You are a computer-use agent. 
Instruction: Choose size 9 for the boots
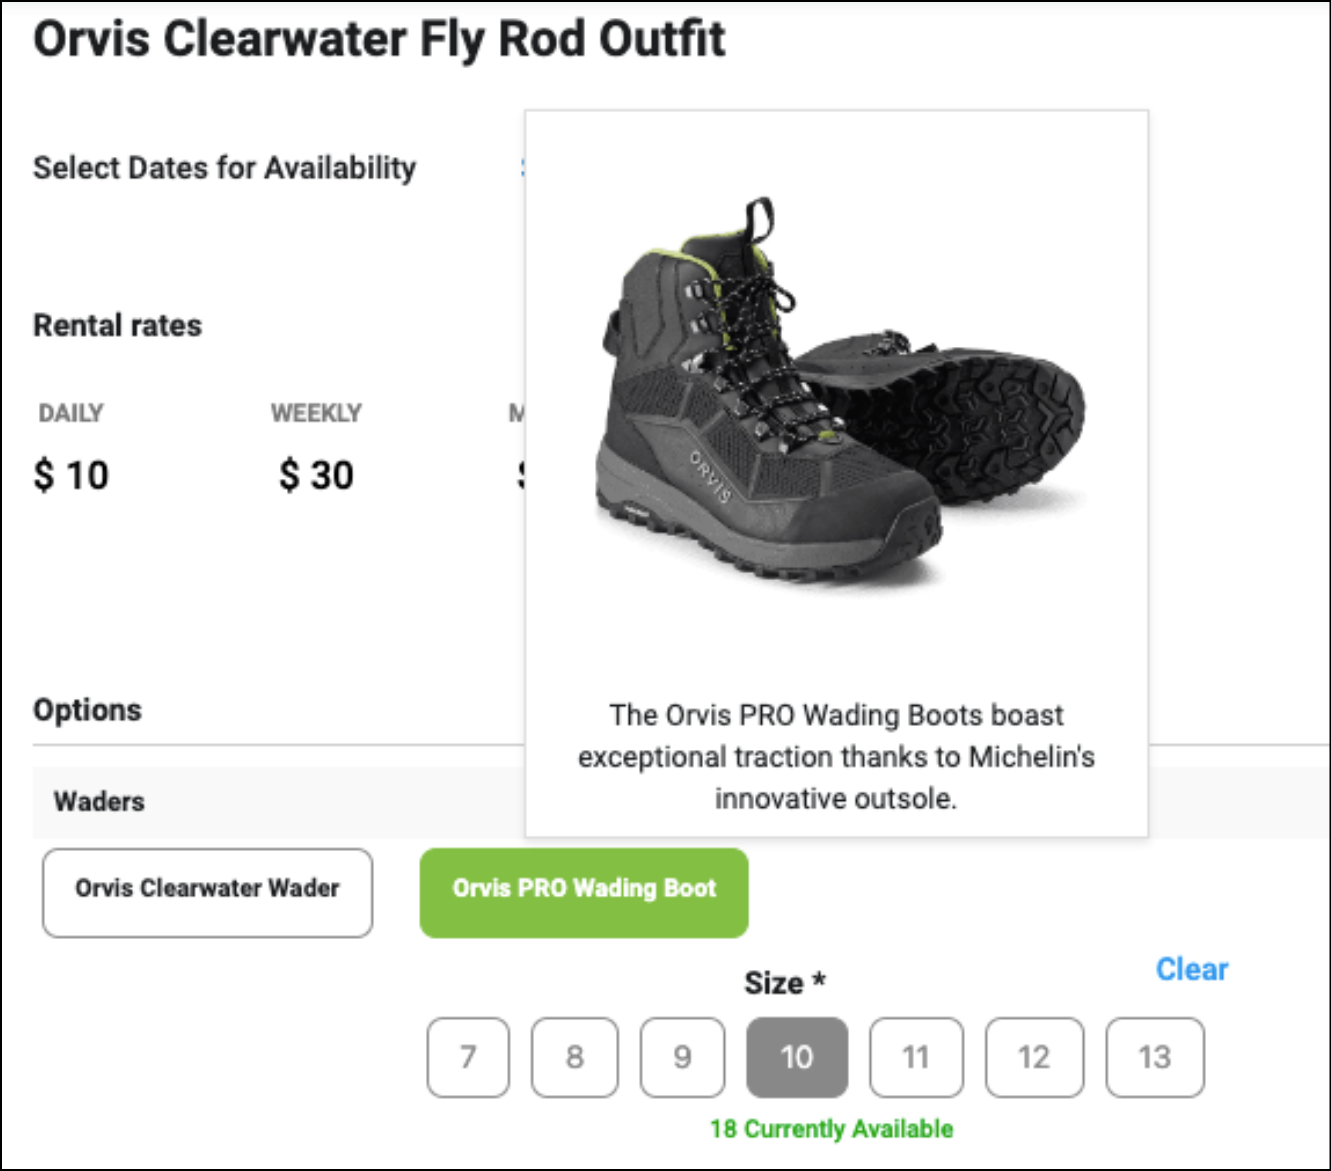683,1057
